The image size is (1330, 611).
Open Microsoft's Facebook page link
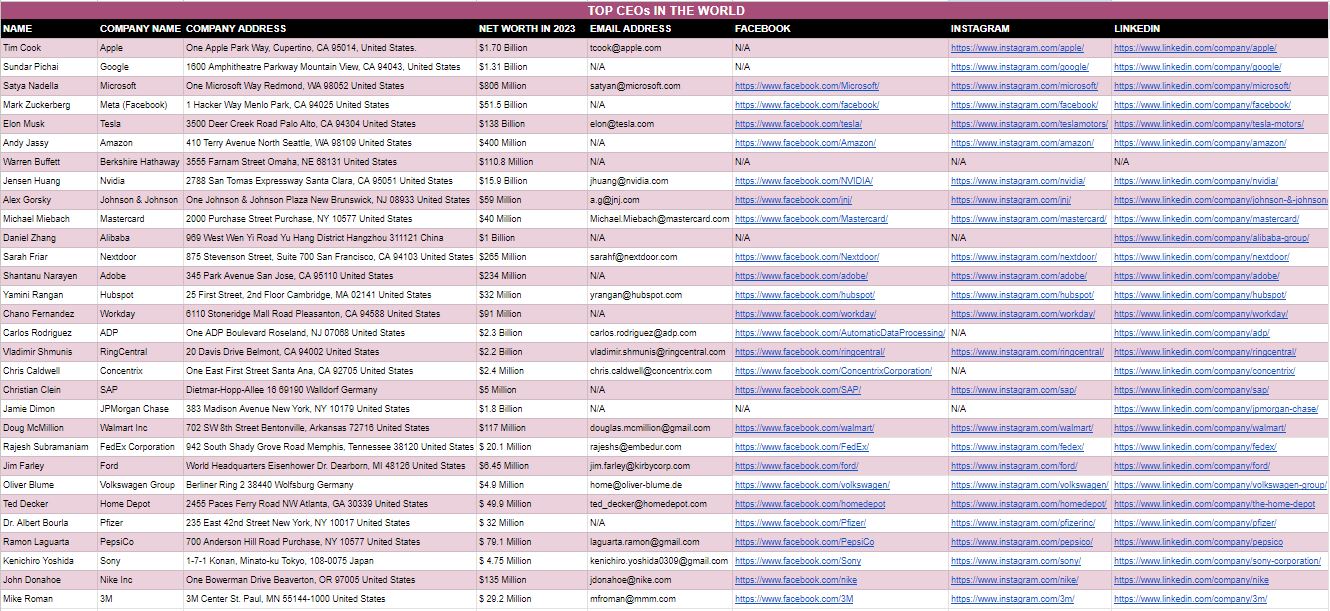[x=807, y=86]
